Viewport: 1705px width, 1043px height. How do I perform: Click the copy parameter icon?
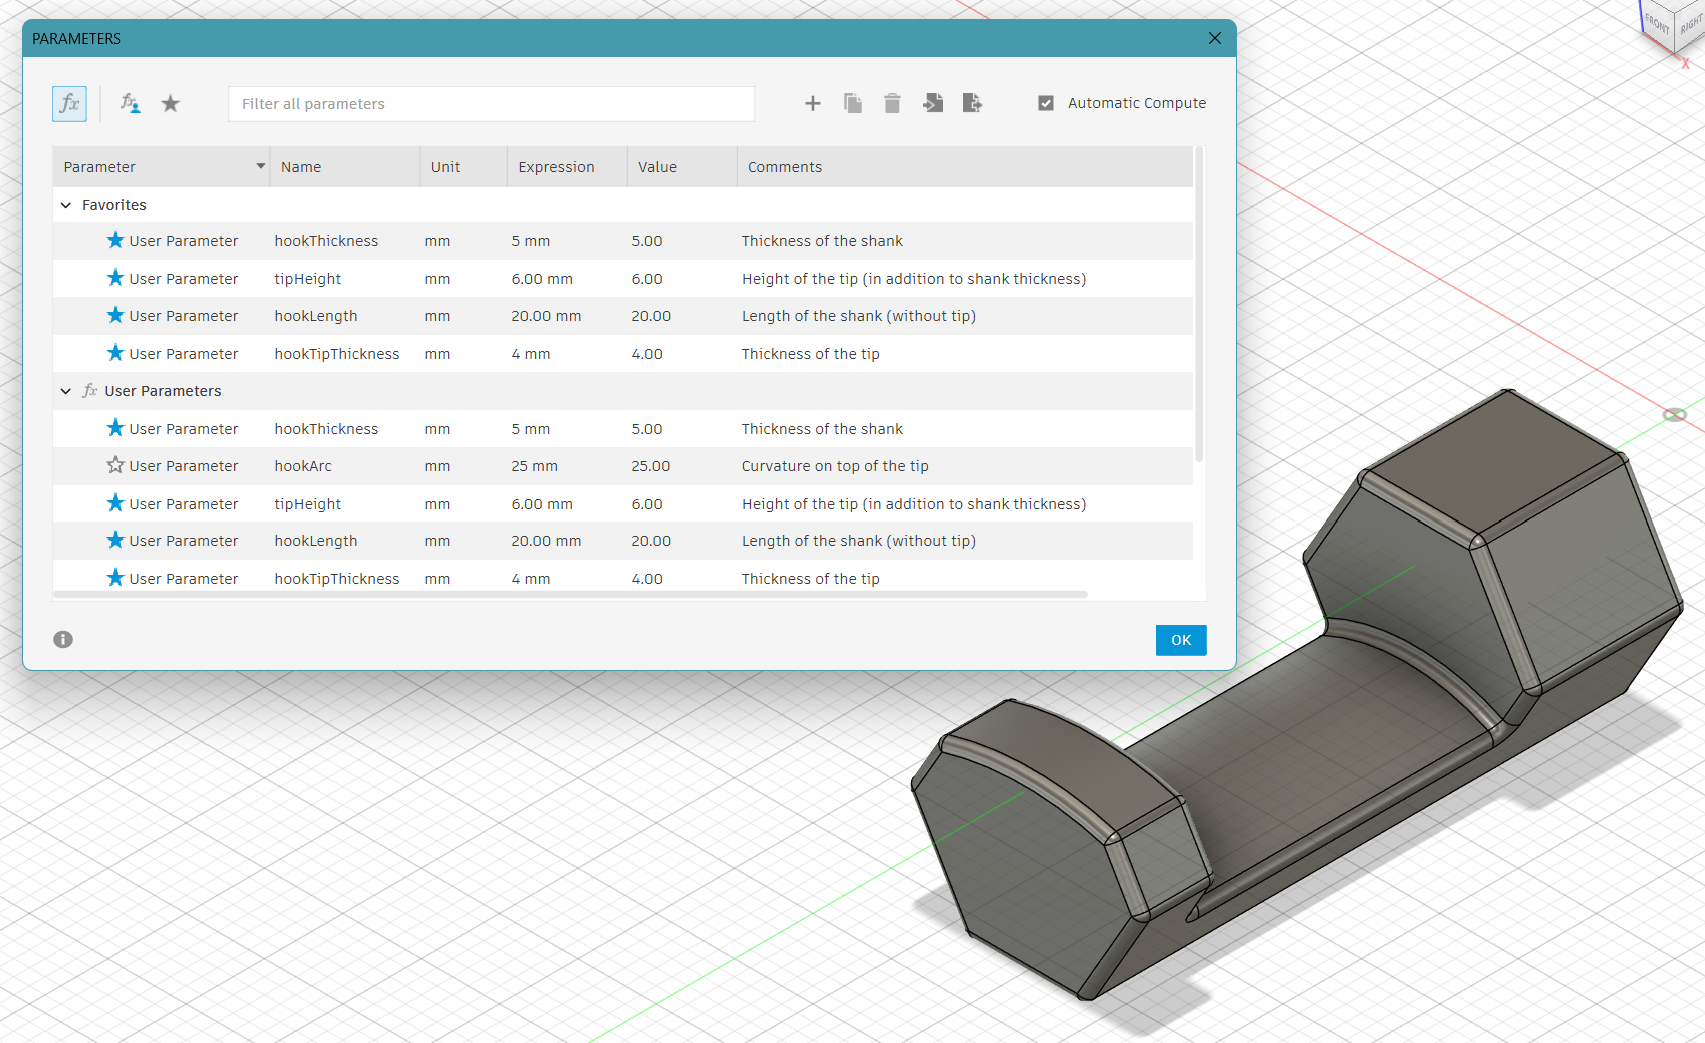853,103
